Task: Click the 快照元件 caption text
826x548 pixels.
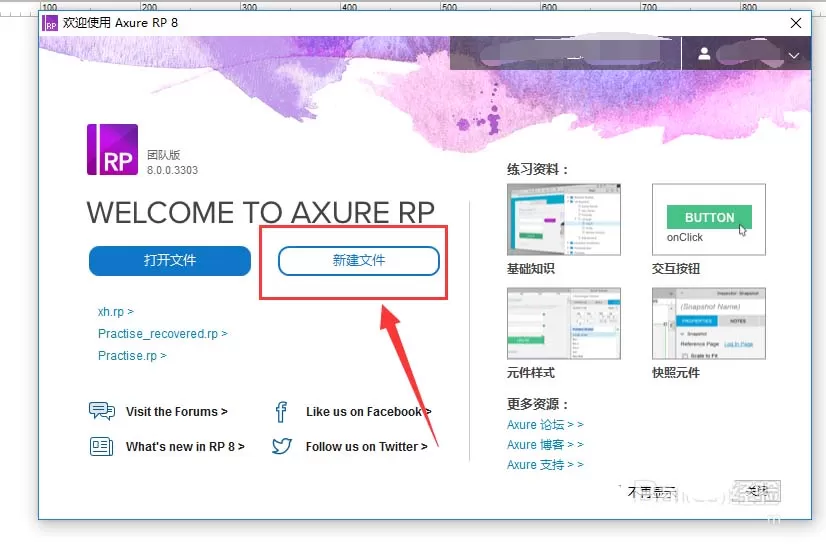Action: pos(676,373)
